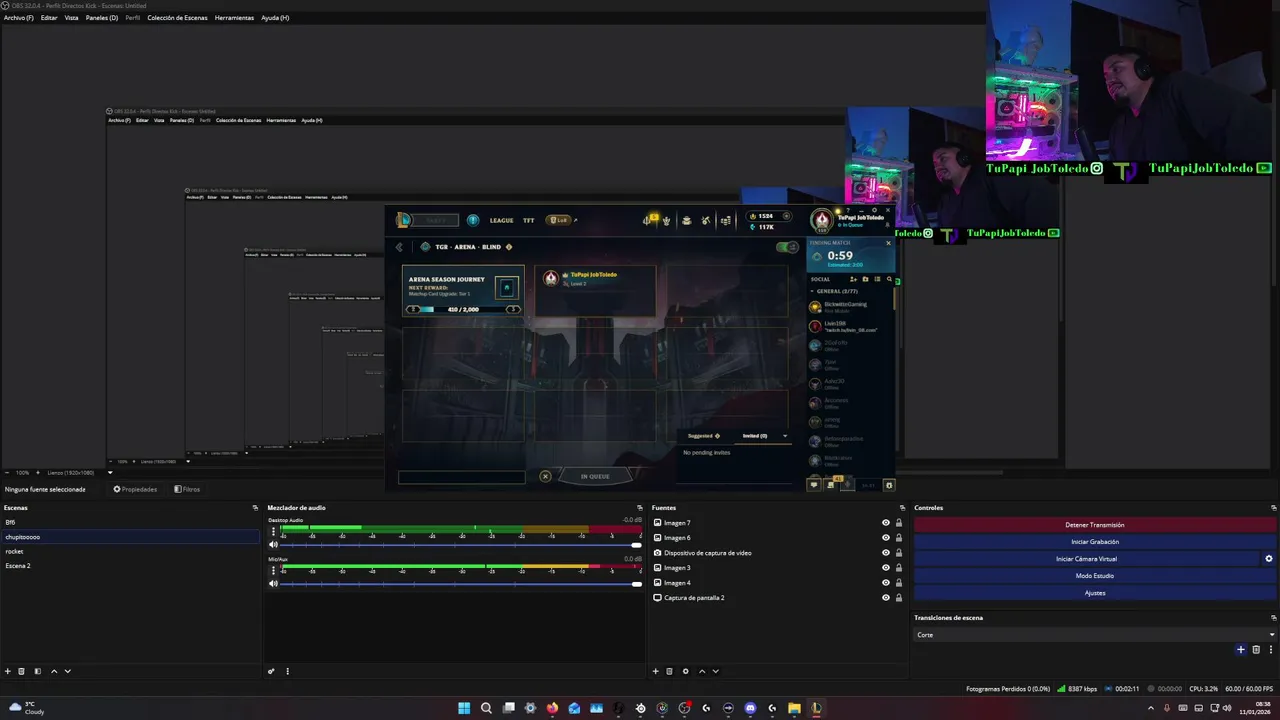This screenshot has width=1280, height=720.
Task: Open the Lienzo (1920x1080) scaling dropdown
Action: pyautogui.click(x=79, y=473)
